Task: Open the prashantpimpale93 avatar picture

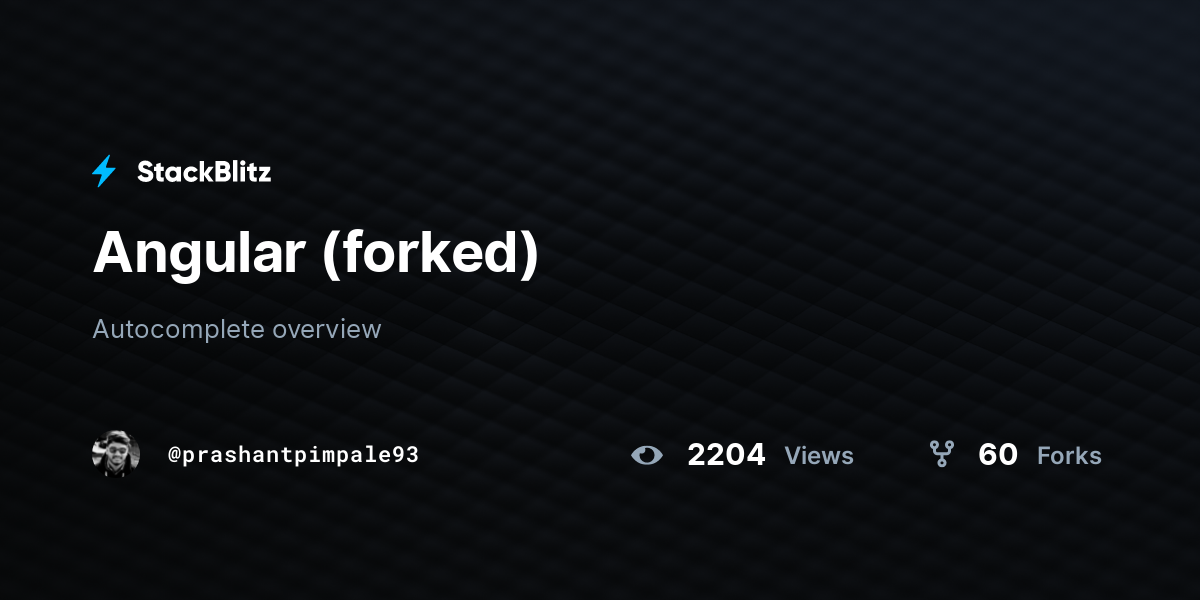Action: [x=116, y=454]
